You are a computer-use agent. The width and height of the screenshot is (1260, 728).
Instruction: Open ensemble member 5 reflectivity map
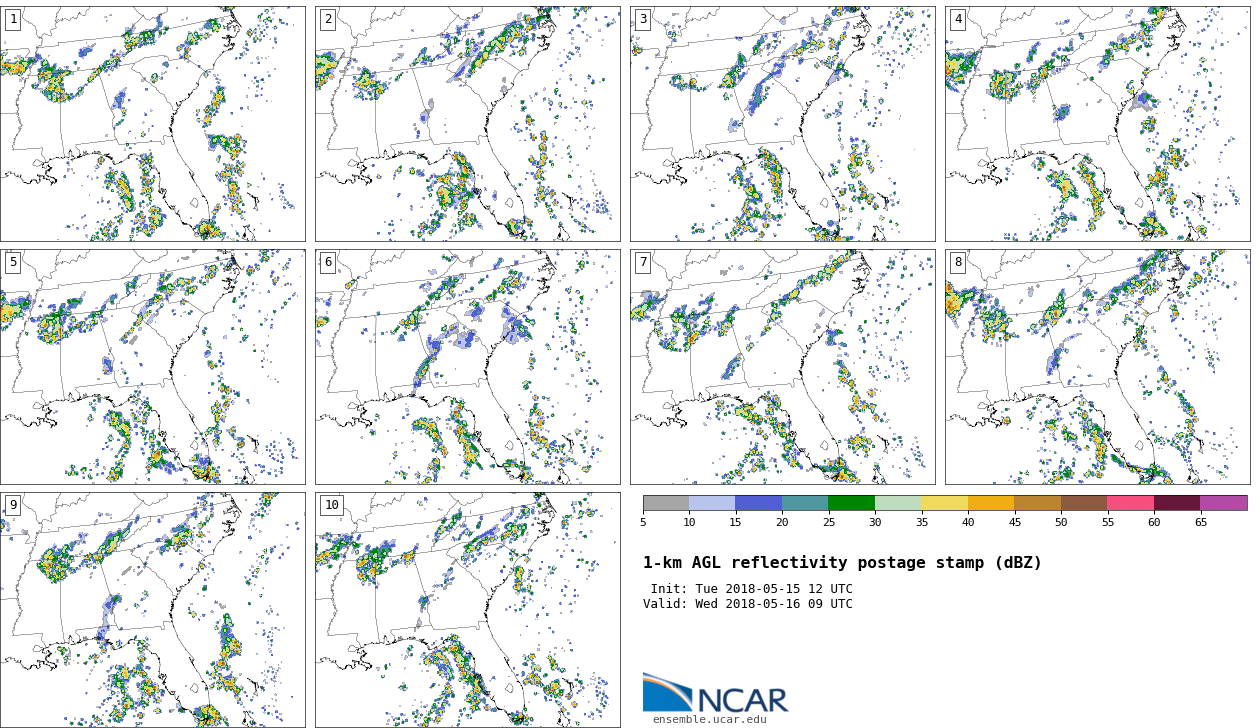[x=152, y=367]
